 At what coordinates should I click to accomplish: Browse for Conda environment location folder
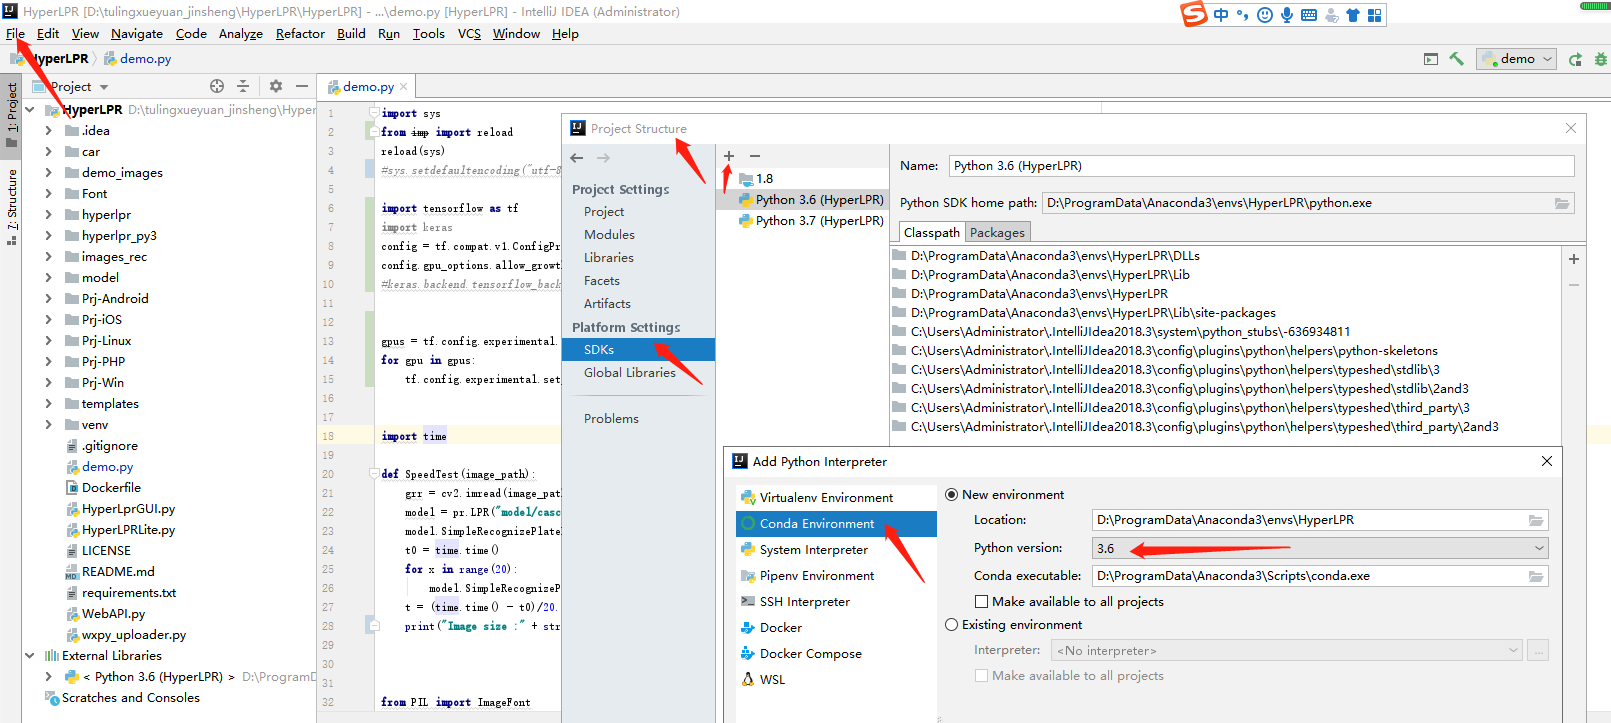1536,520
